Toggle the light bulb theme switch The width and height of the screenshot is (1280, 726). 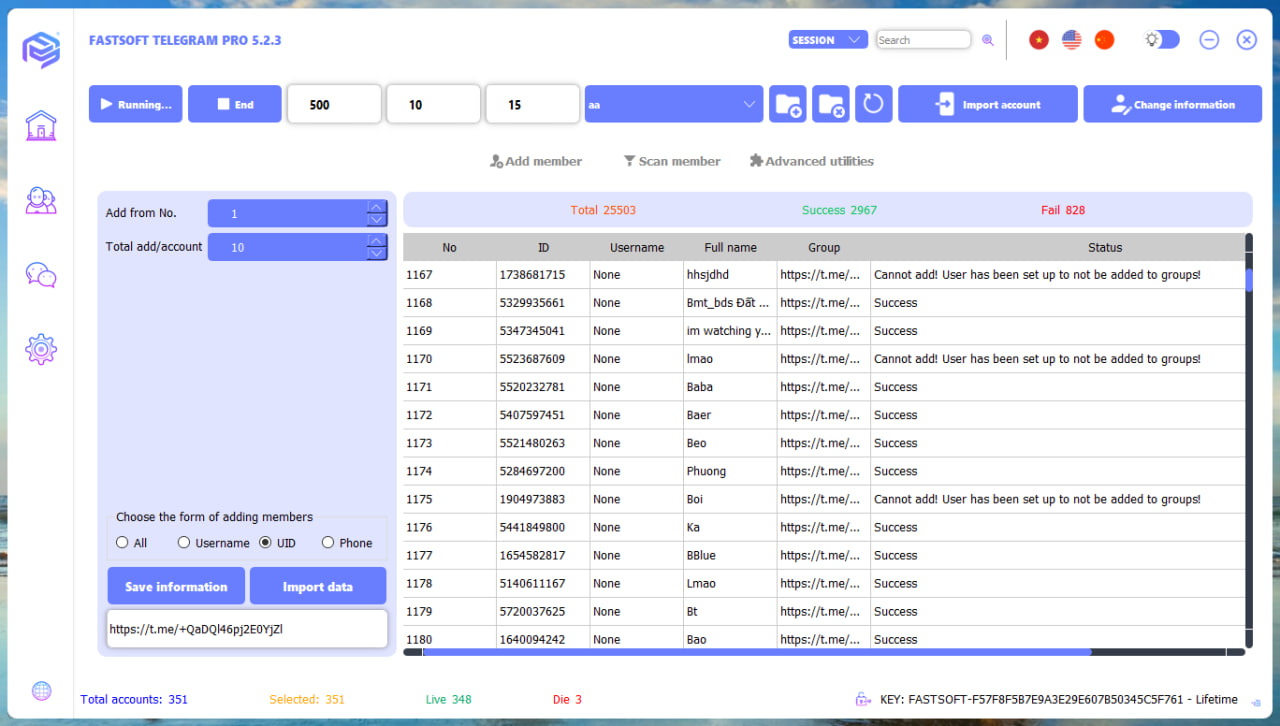pos(1161,39)
